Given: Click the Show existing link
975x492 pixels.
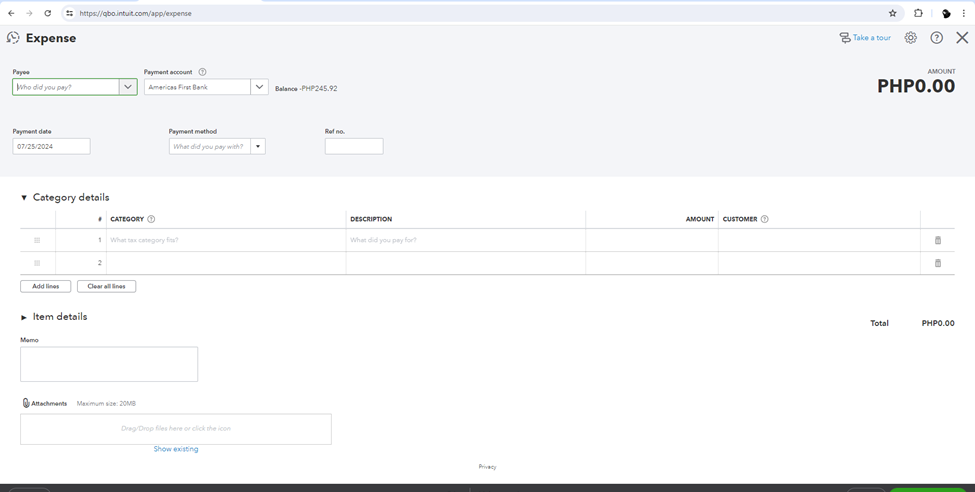Looking at the screenshot, I should click(176, 449).
